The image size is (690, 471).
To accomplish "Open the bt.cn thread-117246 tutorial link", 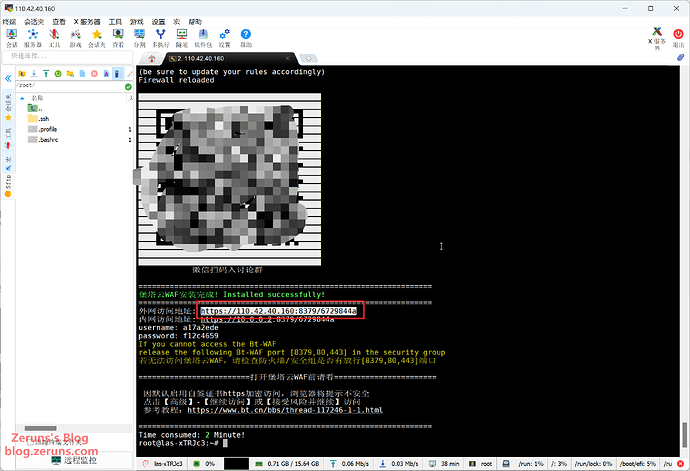I will pyautogui.click(x=285, y=410).
